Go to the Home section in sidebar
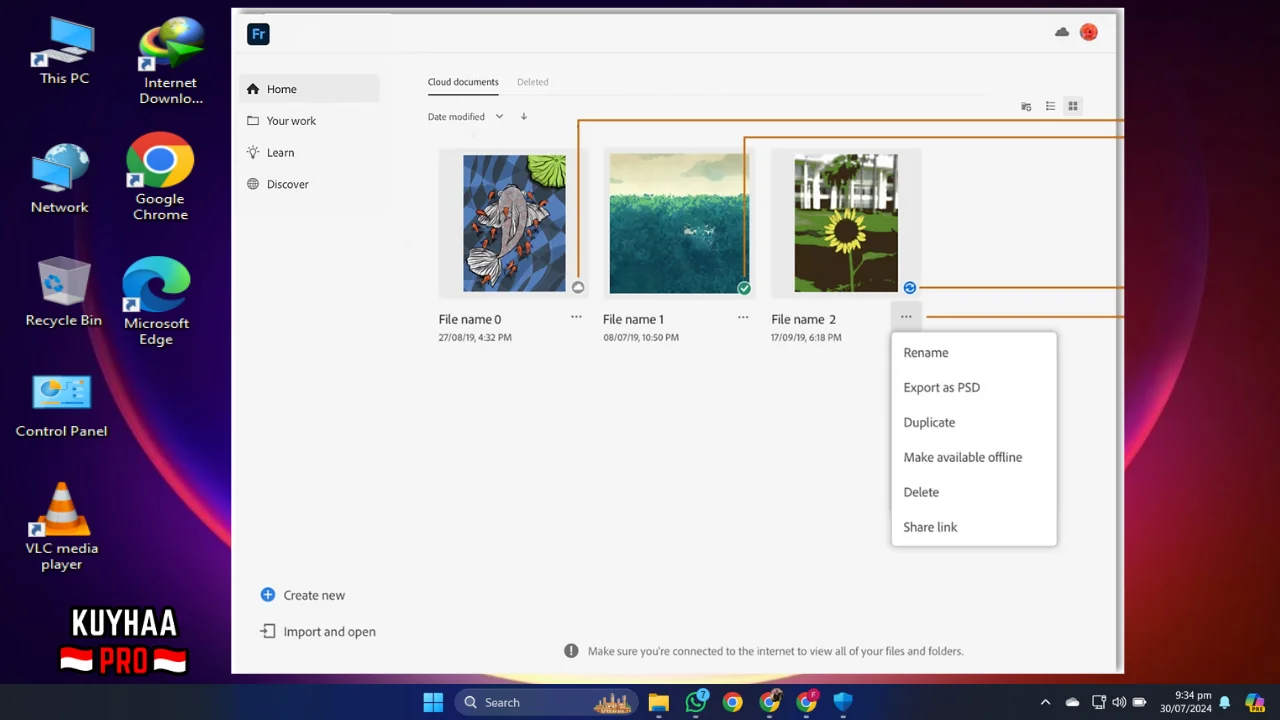 [x=309, y=89]
